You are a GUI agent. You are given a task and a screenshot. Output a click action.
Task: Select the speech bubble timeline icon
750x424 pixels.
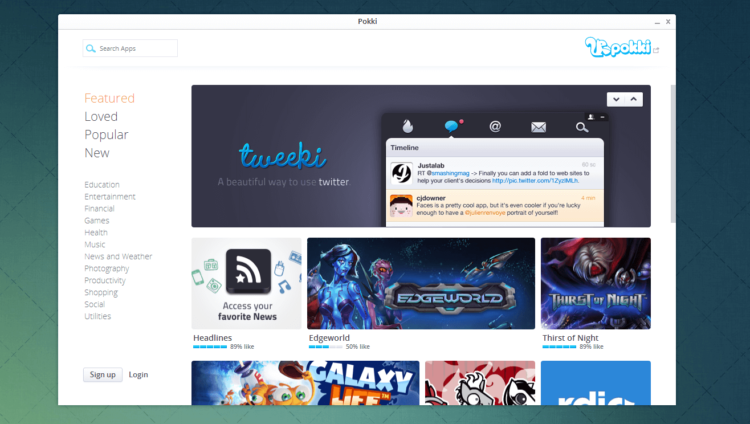[451, 126]
